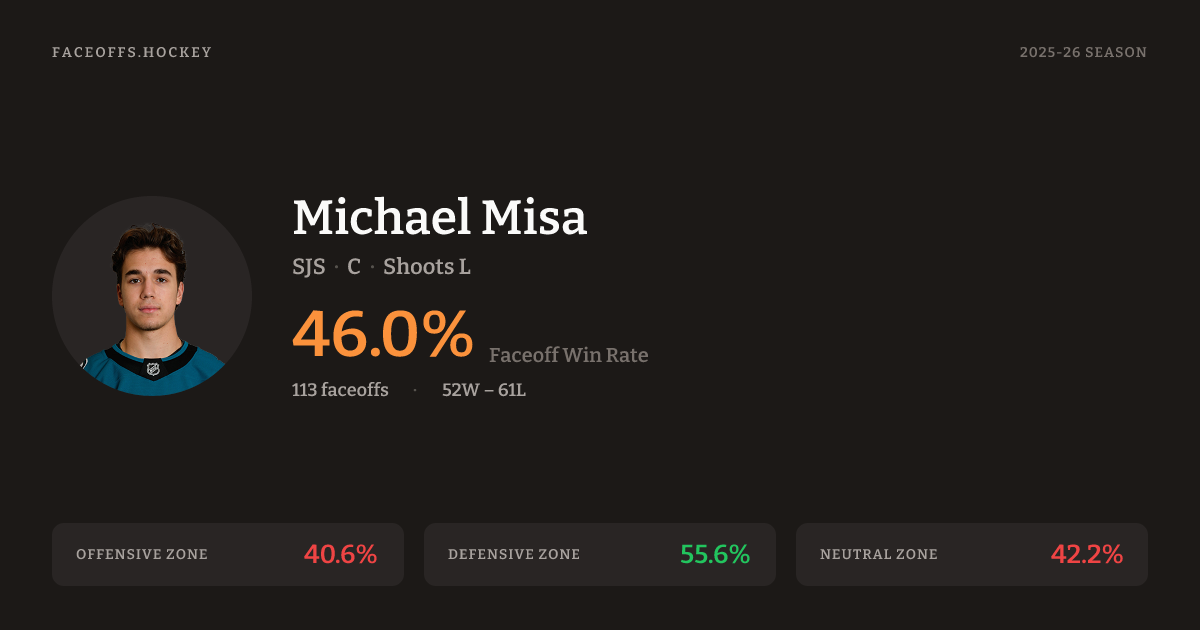Click the C position indicator
The width and height of the screenshot is (1200, 630).
click(354, 267)
